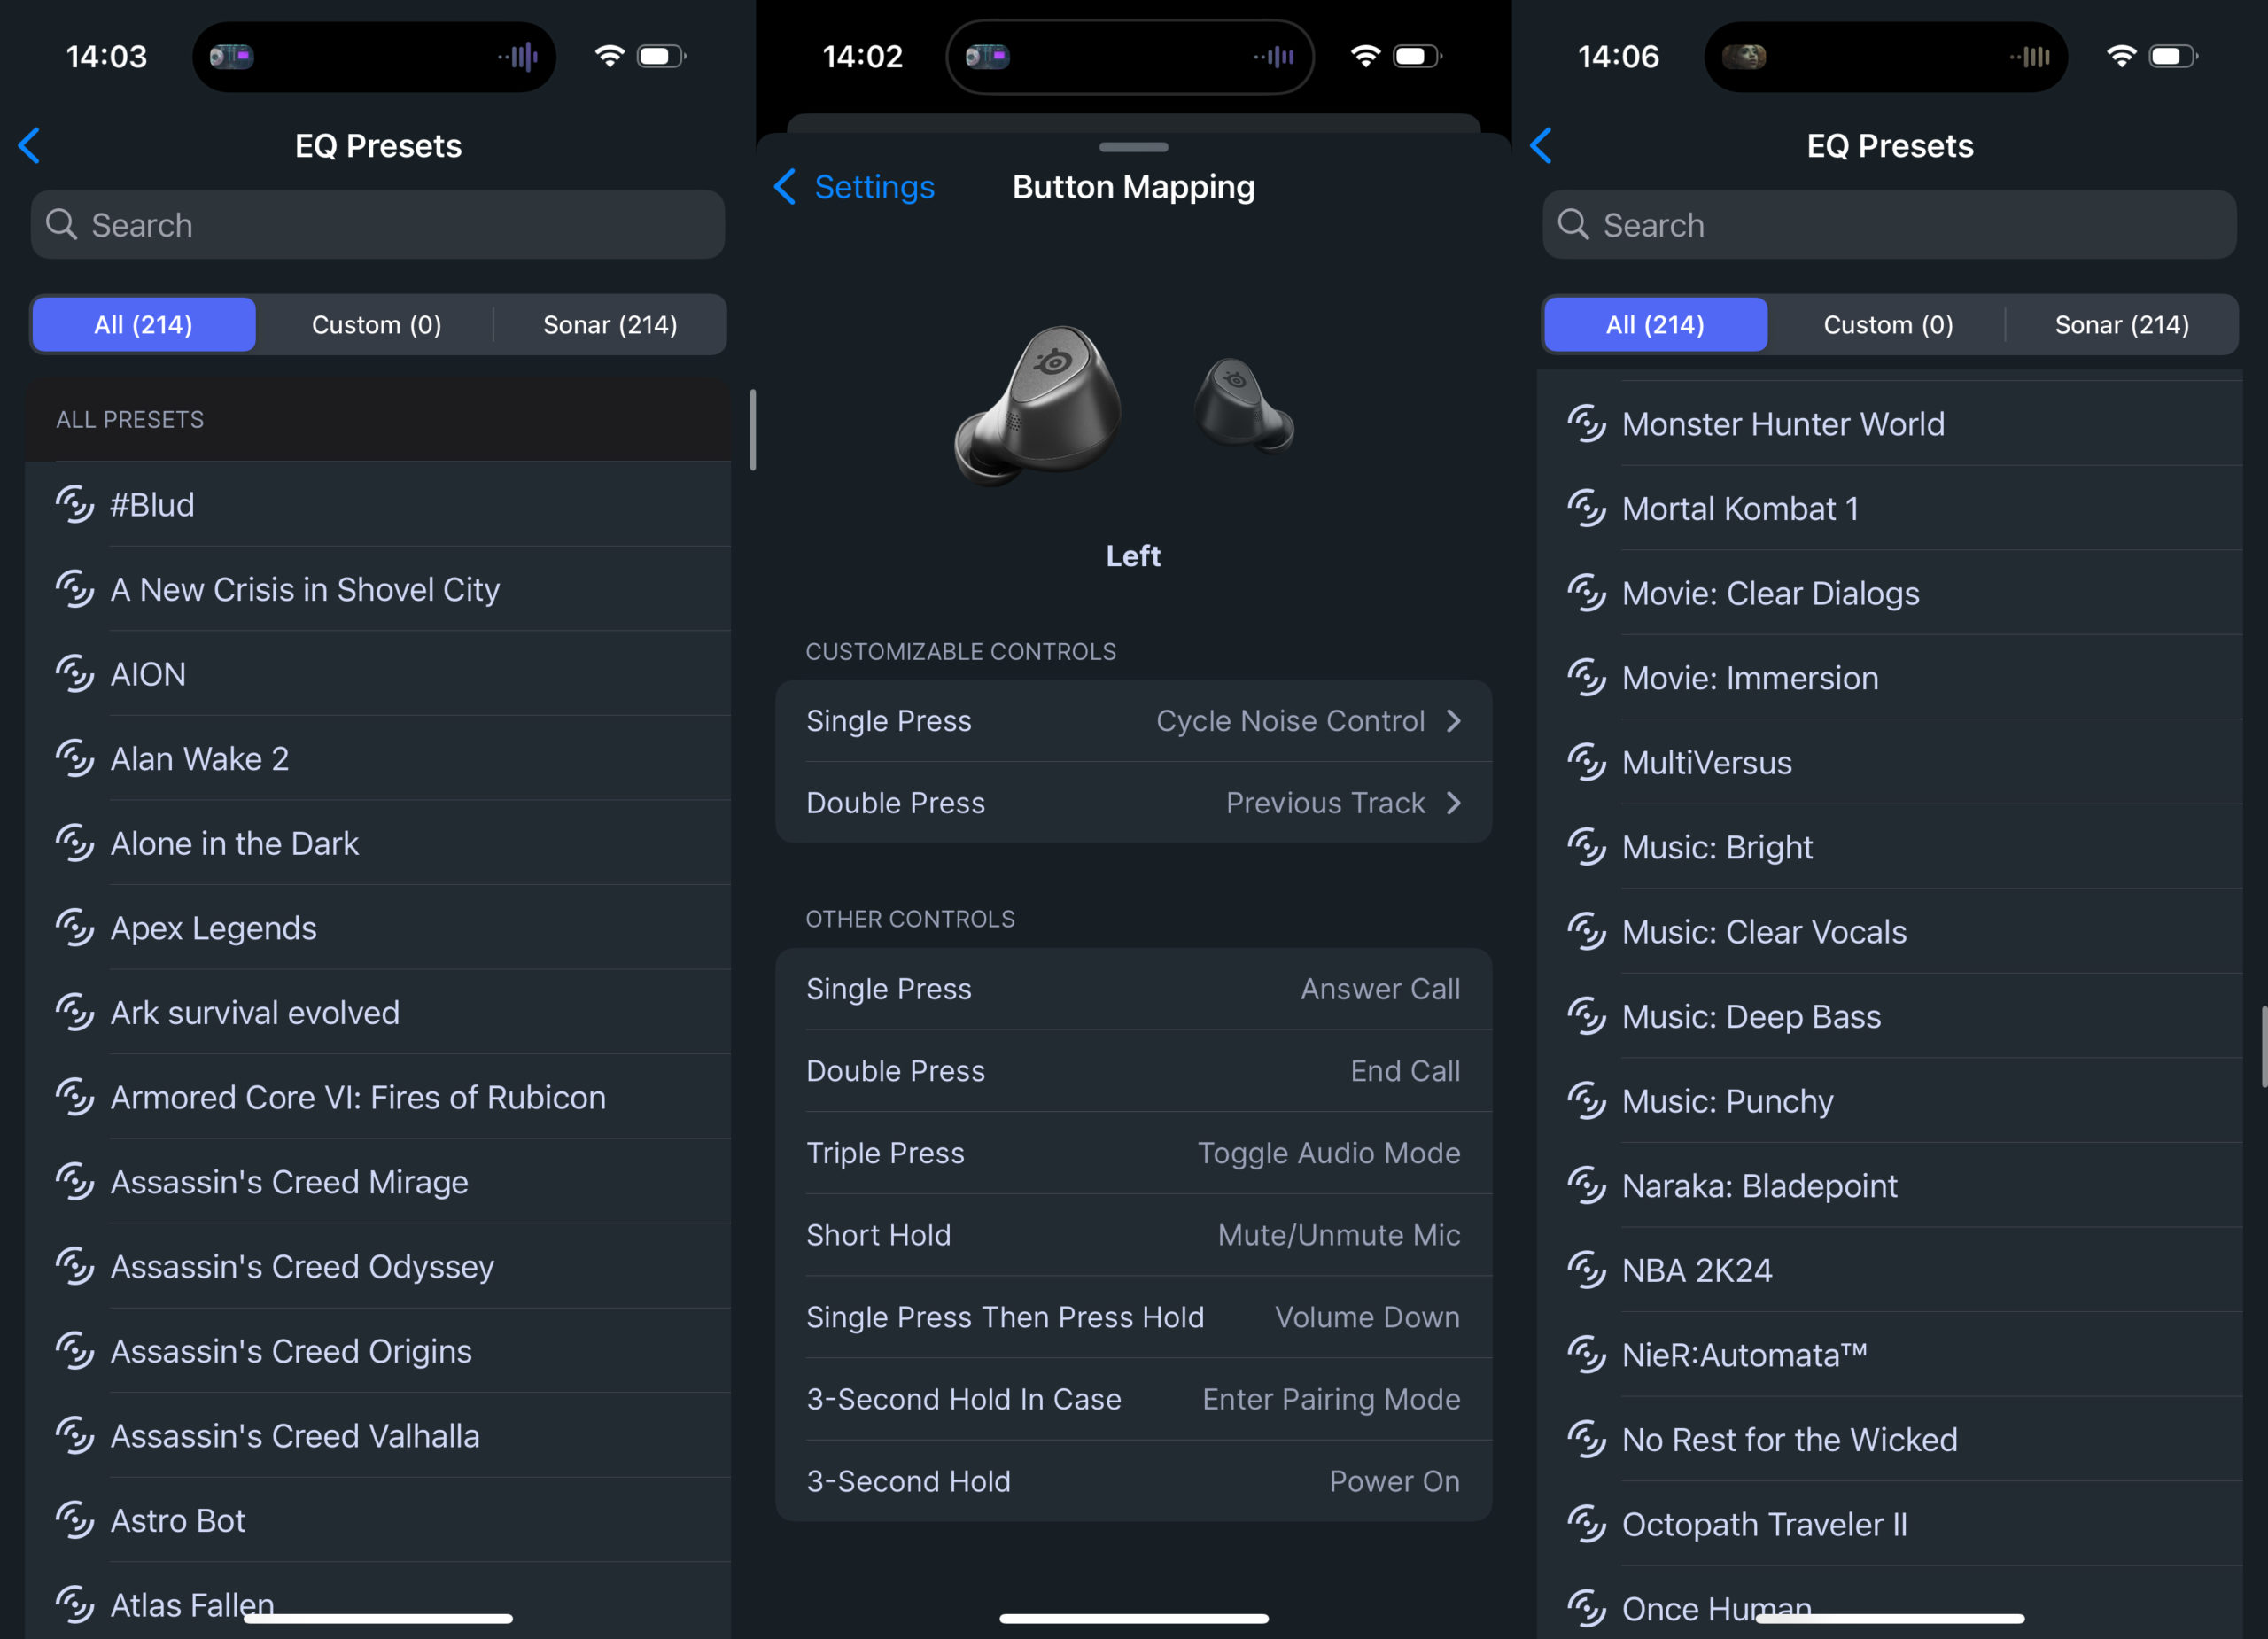This screenshot has width=2268, height=1639.
Task: Click the preset icon beside Naraka: Bladepoint
Action: coord(1587,1186)
